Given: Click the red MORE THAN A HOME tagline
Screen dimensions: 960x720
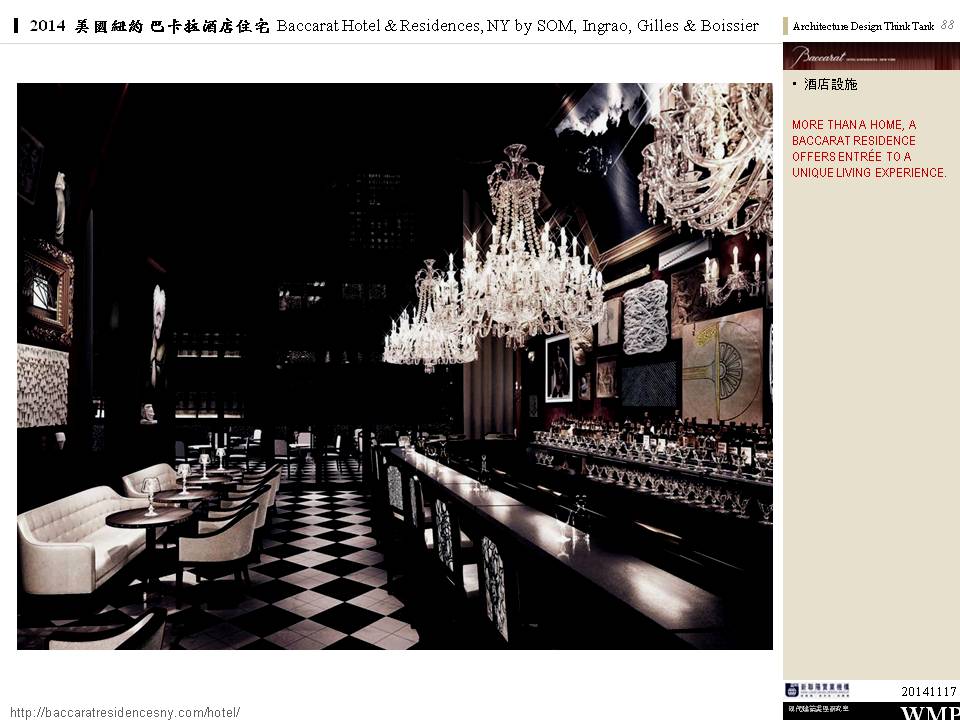Looking at the screenshot, I should (868, 149).
